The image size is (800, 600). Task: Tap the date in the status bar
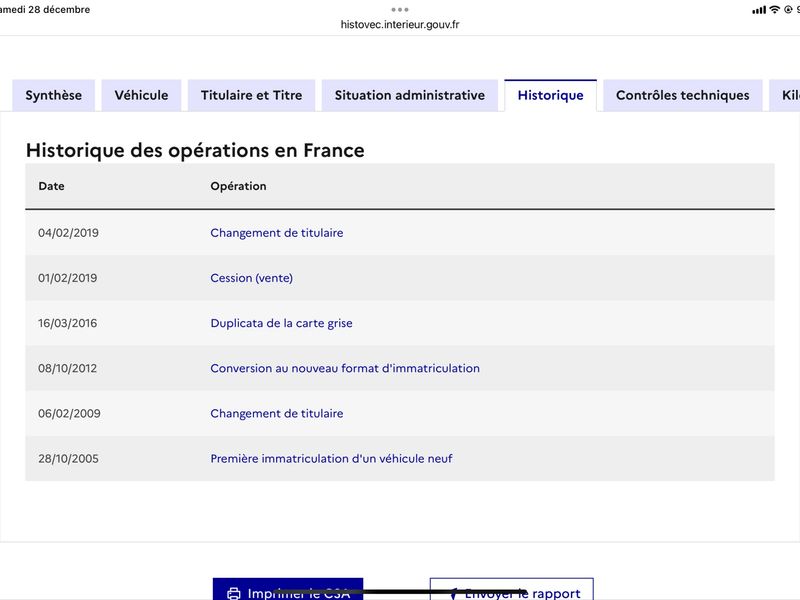click(45, 9)
